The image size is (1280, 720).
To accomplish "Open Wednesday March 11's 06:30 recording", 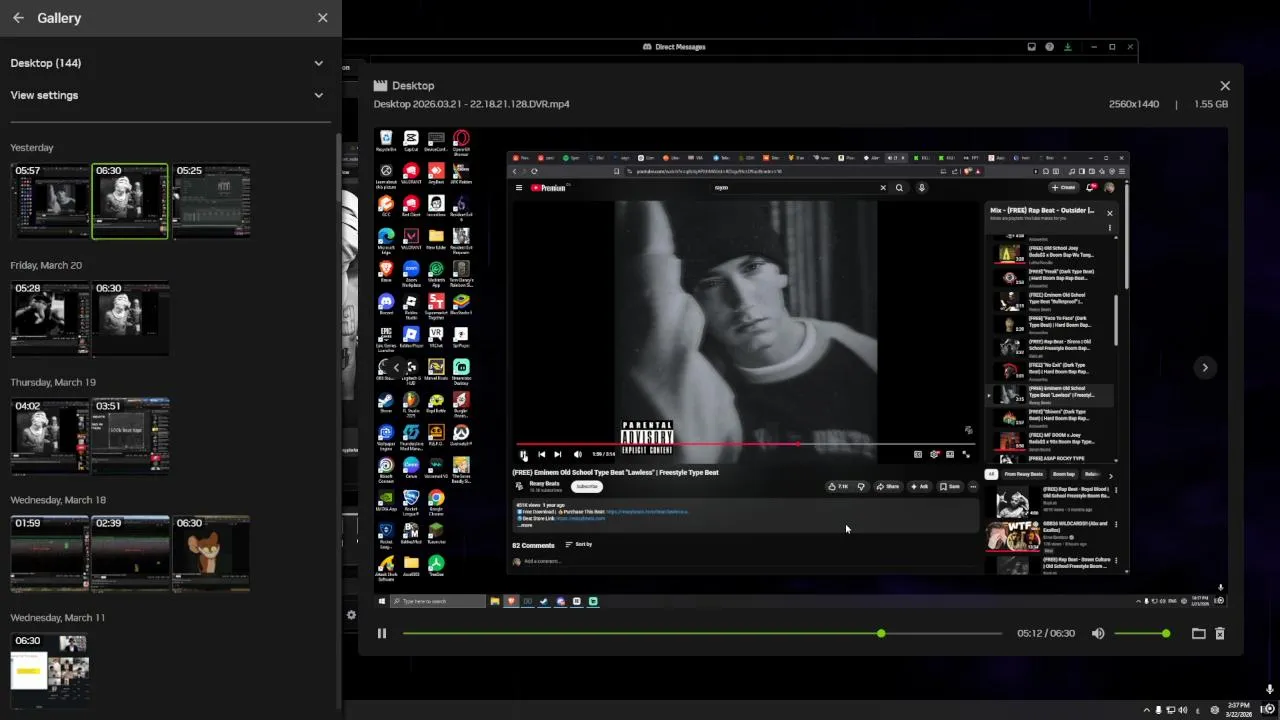I will coord(50,670).
